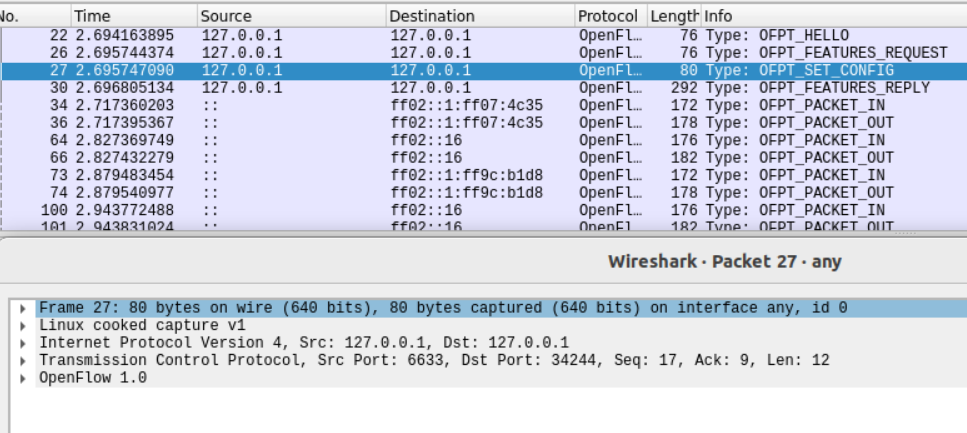Expand the Linux cooked capture v1 section
The height and width of the screenshot is (433, 967).
click(x=24, y=326)
